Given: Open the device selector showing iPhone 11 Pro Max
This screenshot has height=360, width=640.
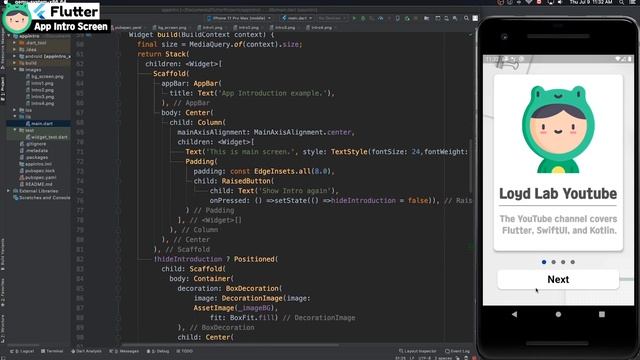Looking at the screenshot, I should tap(239, 18).
